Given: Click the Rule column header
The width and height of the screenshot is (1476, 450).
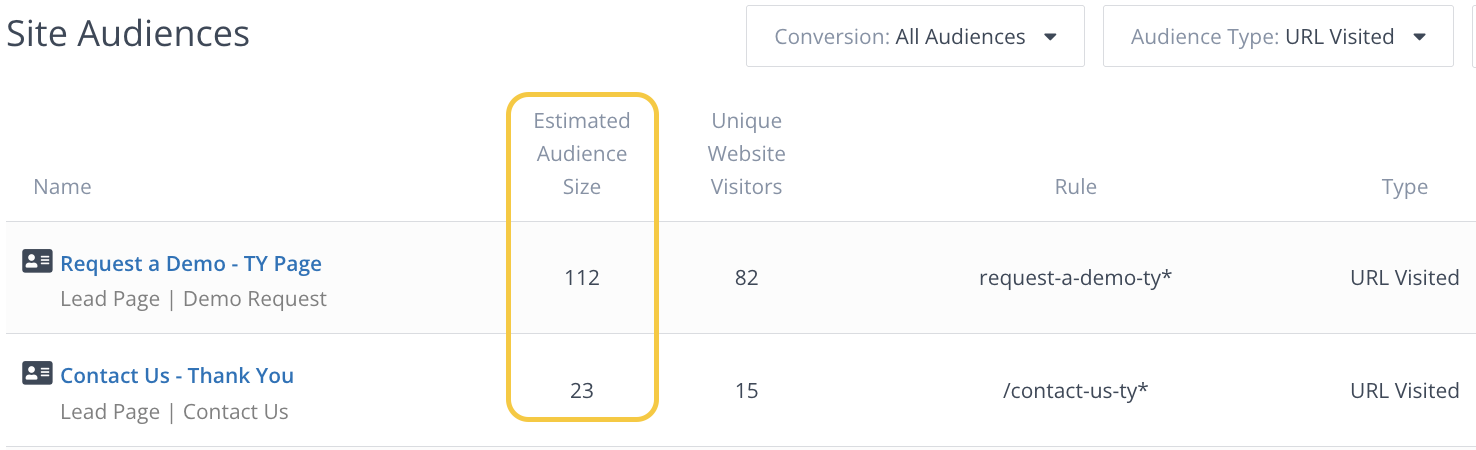Looking at the screenshot, I should point(1075,187).
